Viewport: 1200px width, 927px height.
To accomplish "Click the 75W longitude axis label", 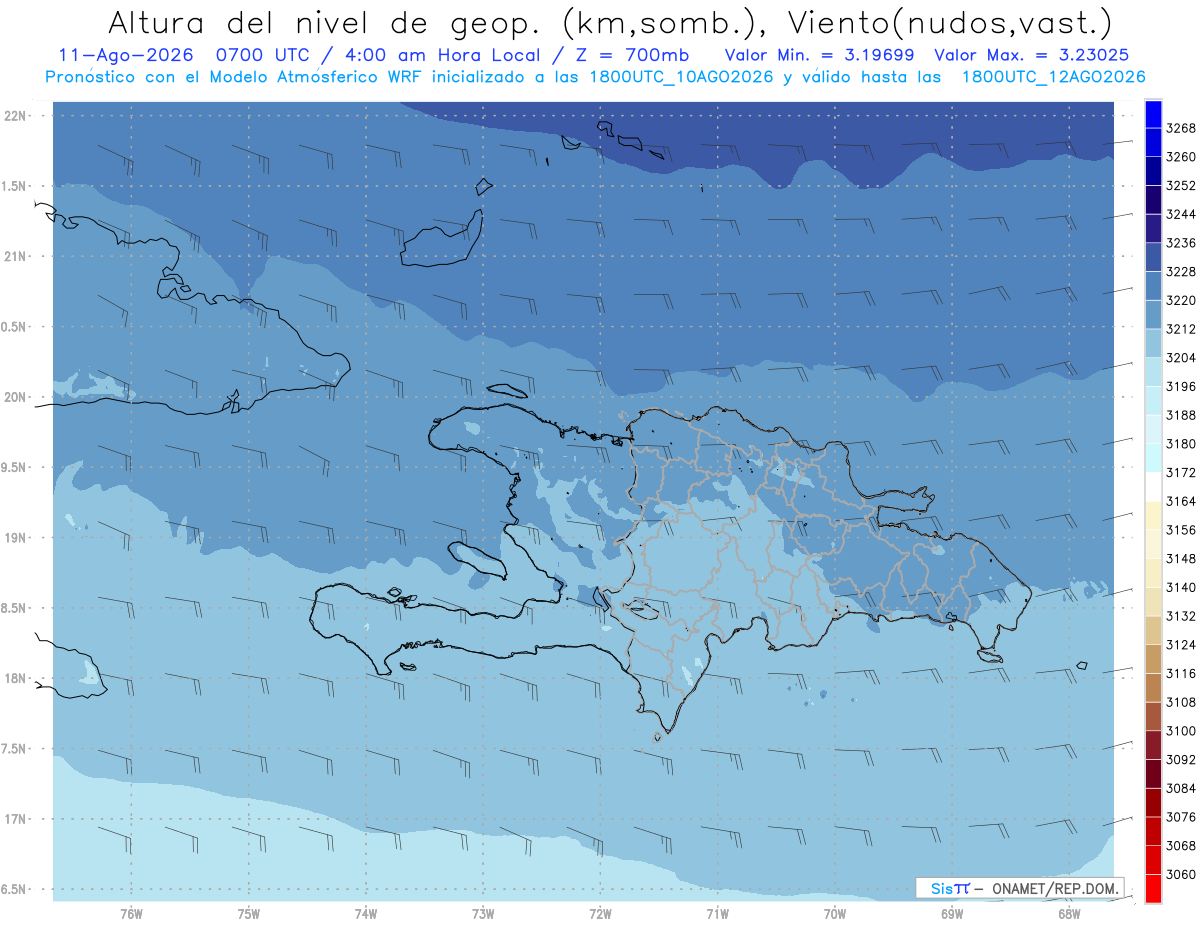I will coord(249,913).
